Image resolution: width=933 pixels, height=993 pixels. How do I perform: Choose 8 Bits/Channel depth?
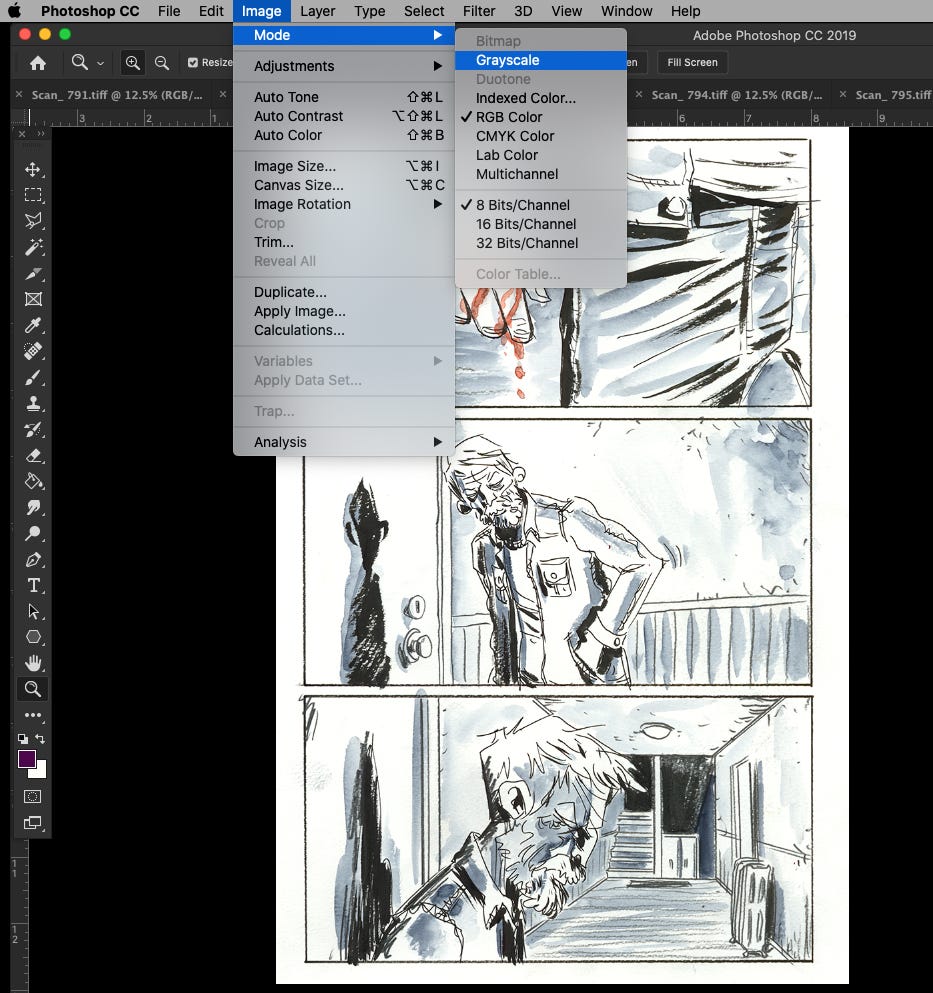pyautogui.click(x=541, y=205)
